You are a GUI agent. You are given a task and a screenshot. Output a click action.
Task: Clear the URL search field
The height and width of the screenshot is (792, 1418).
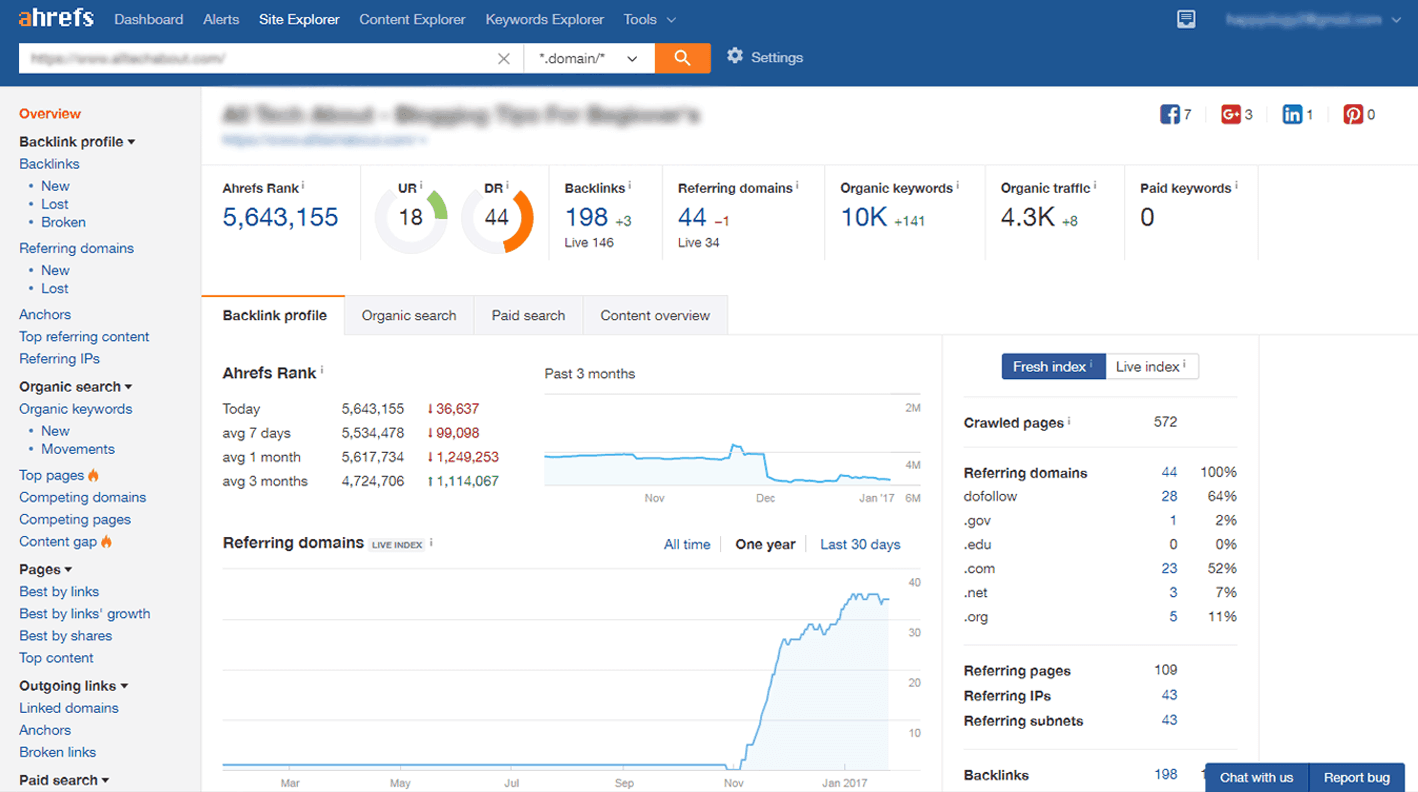click(504, 58)
